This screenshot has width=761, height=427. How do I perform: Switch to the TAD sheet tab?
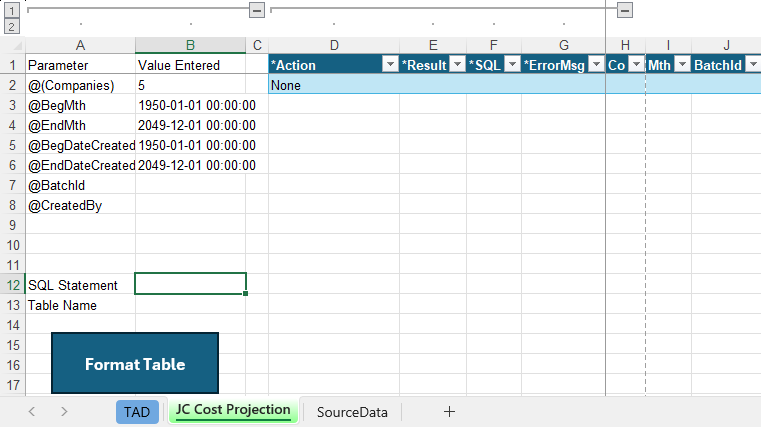coord(137,412)
